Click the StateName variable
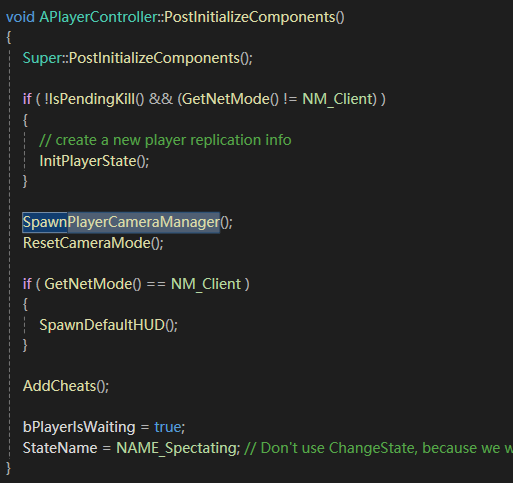The width and height of the screenshot is (513, 483). [60, 448]
